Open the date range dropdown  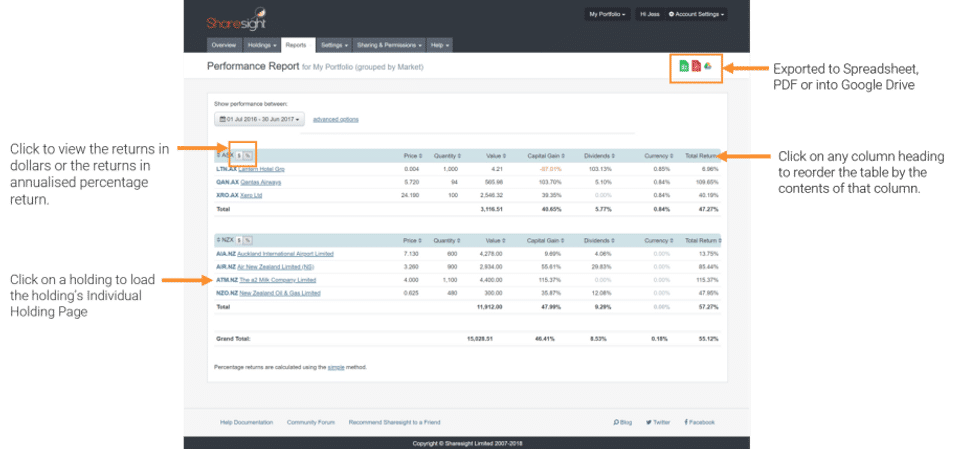click(260, 119)
